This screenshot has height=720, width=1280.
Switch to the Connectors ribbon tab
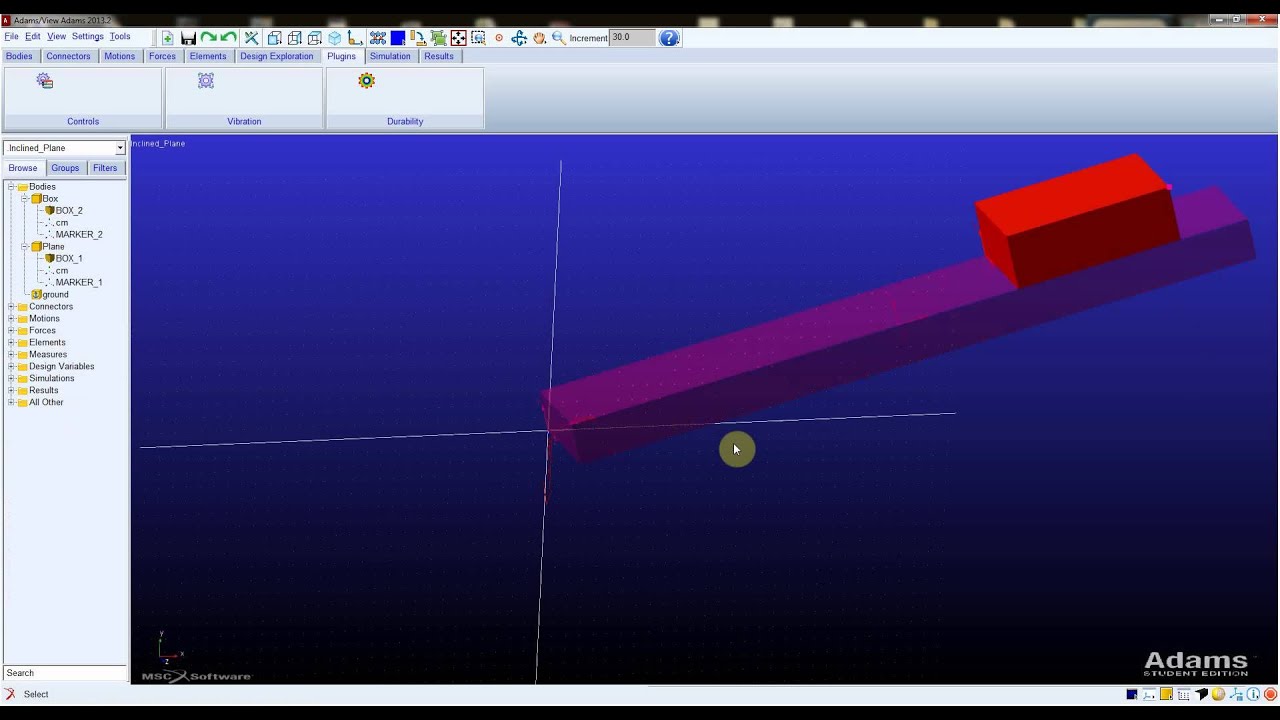(68, 56)
